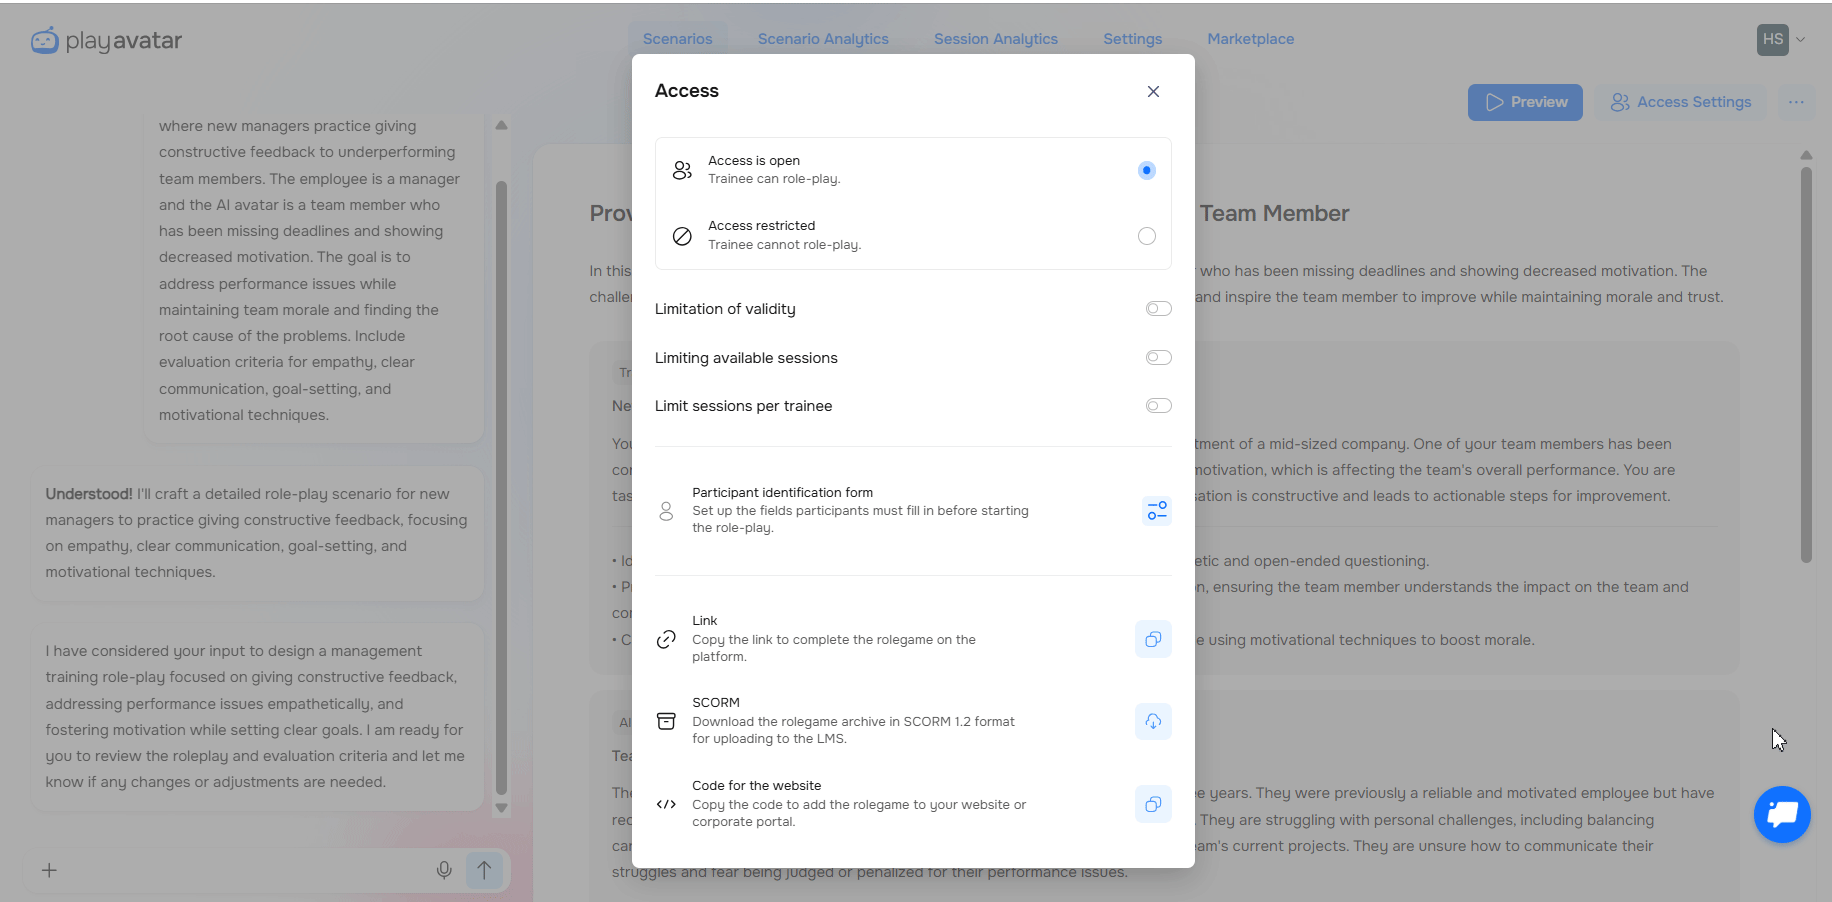
Task: Close the Access dialog
Action: click(x=1153, y=92)
